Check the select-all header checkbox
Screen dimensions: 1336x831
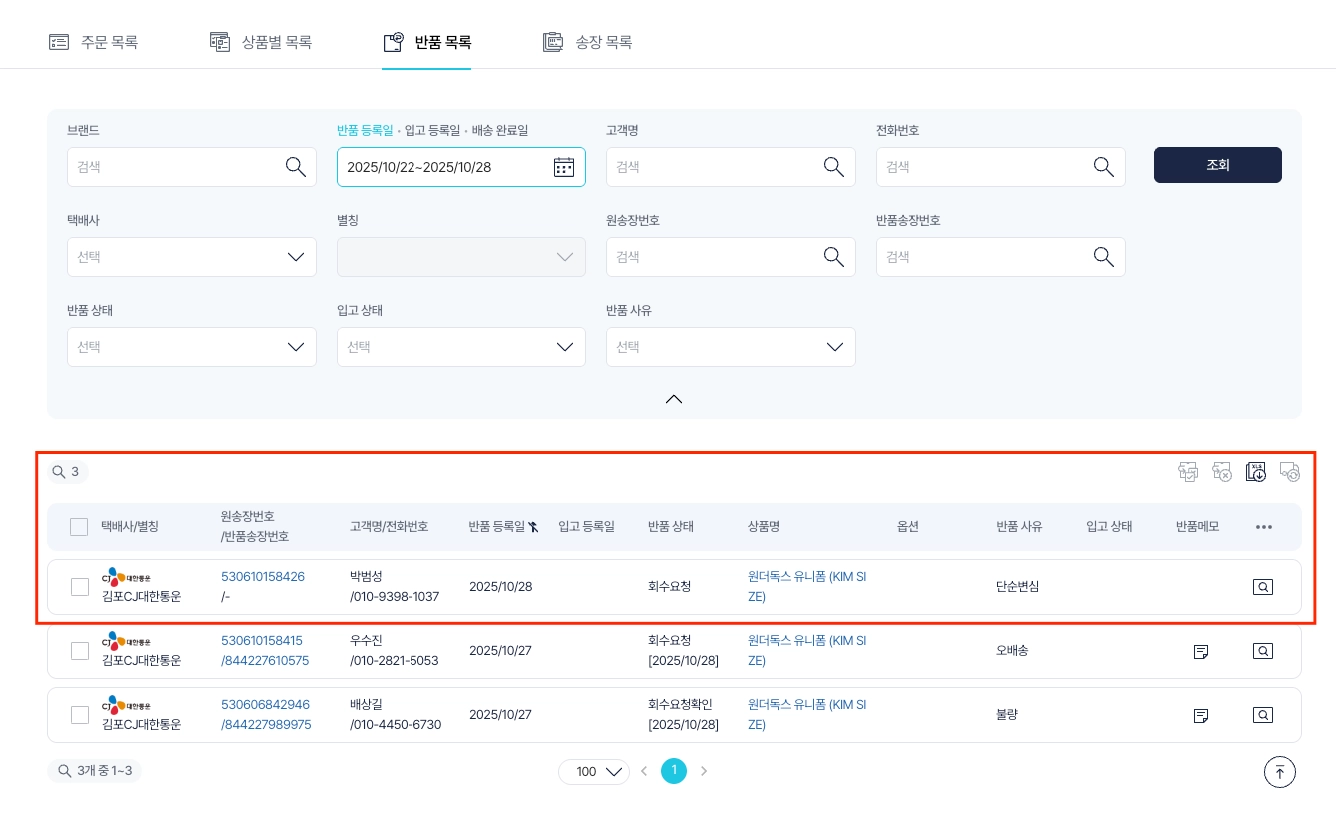coord(79,527)
